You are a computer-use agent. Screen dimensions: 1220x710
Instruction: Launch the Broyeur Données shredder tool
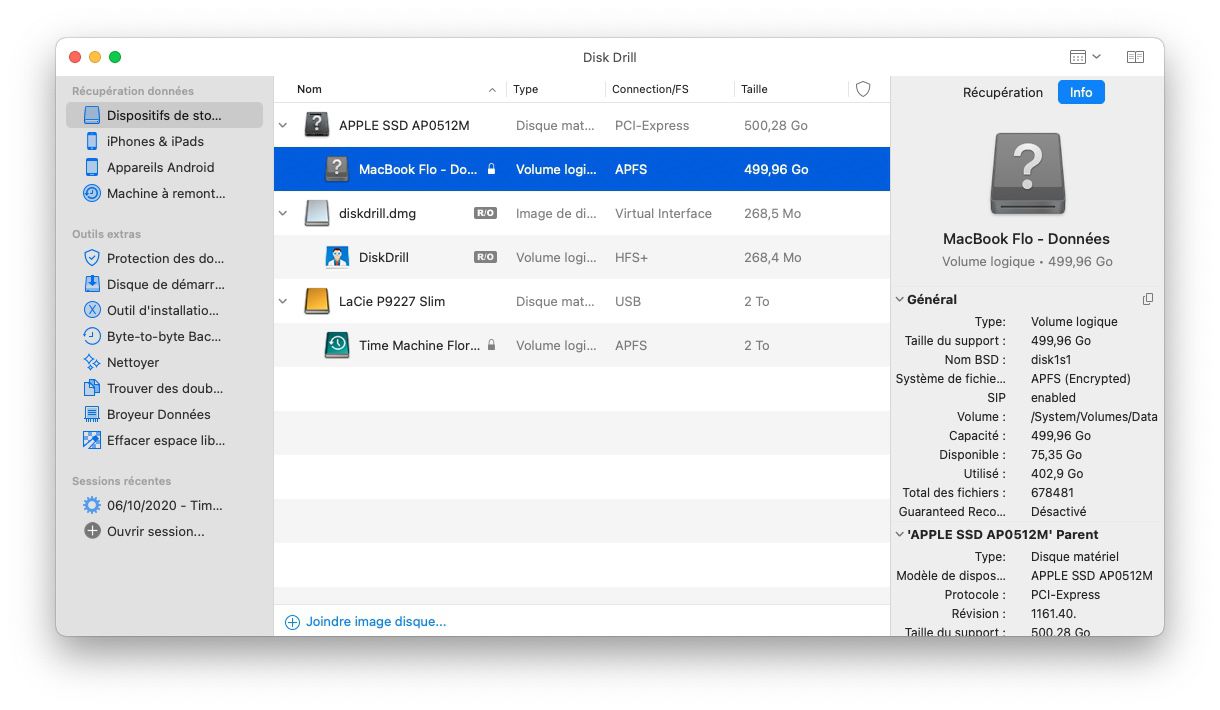tap(158, 414)
